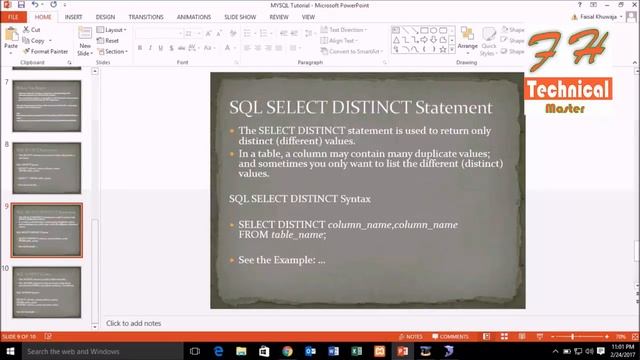Switch to Slide Sorter view
This screenshot has height=360, width=640.
click(504, 336)
